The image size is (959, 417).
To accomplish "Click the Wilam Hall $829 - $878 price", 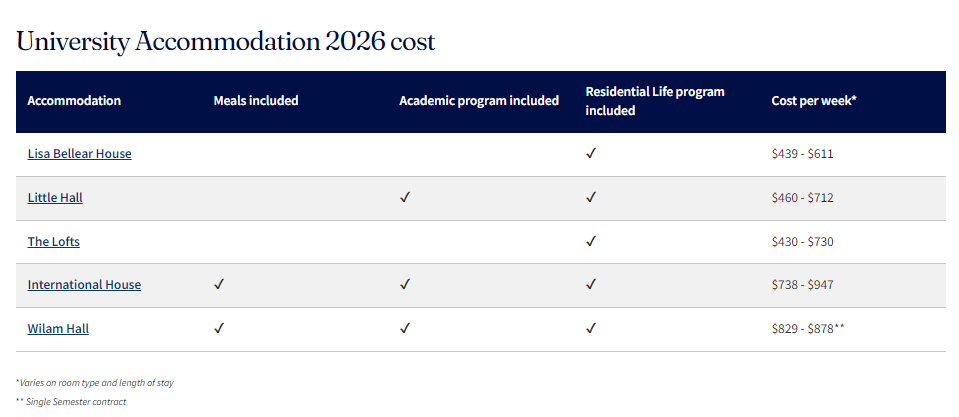I will [802, 329].
